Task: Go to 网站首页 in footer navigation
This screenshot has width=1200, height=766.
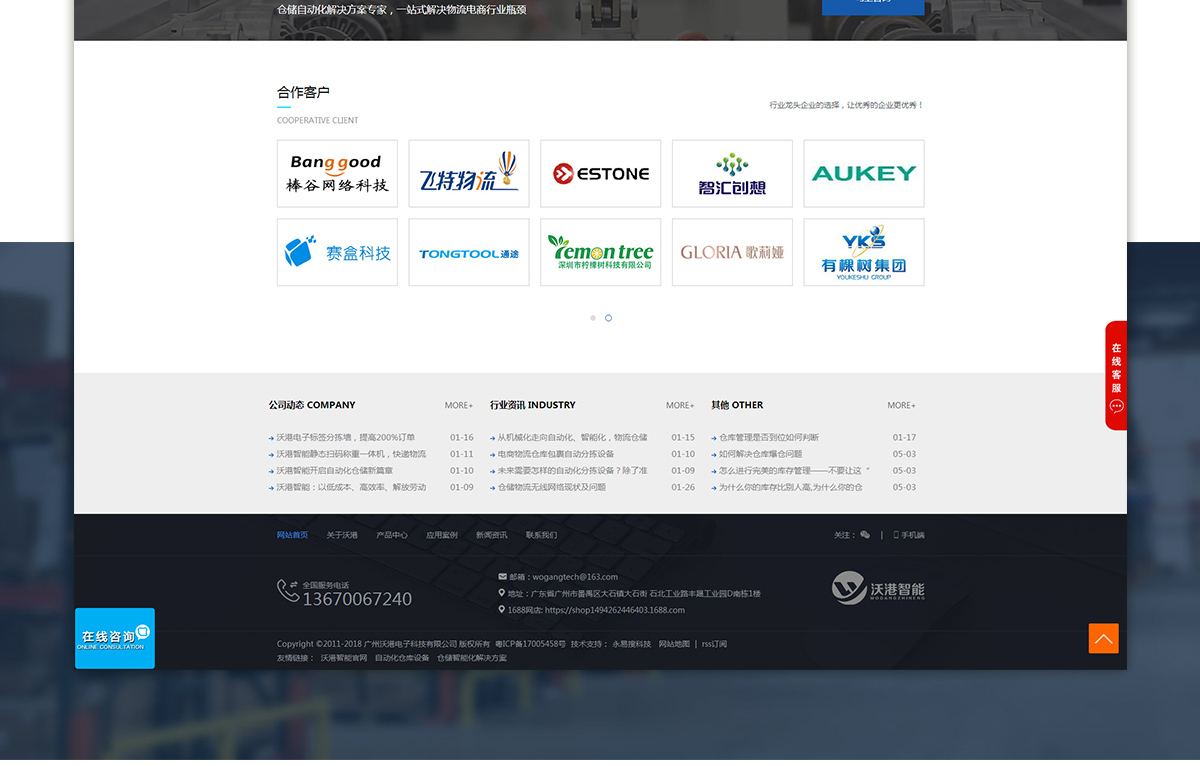Action: [293, 535]
